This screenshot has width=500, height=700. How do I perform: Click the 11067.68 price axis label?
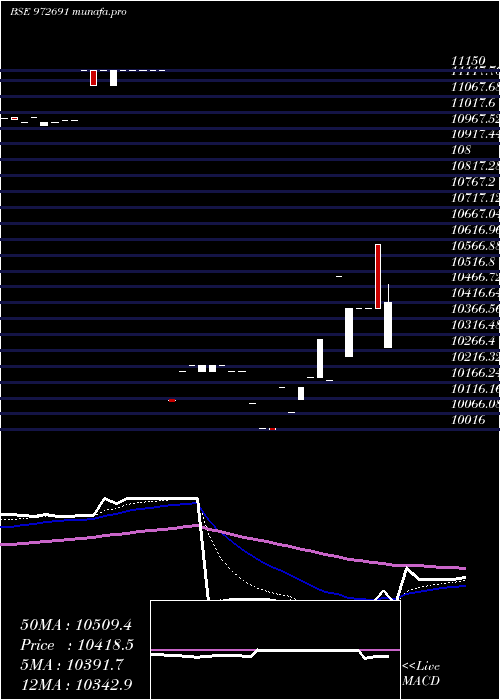click(475, 86)
